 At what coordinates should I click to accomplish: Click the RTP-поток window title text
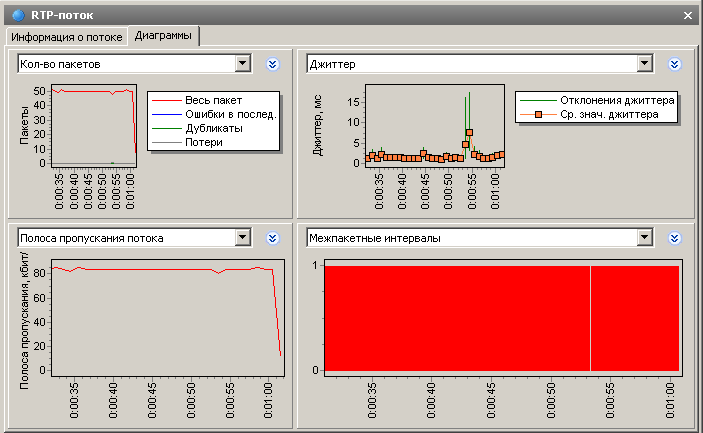62,15
